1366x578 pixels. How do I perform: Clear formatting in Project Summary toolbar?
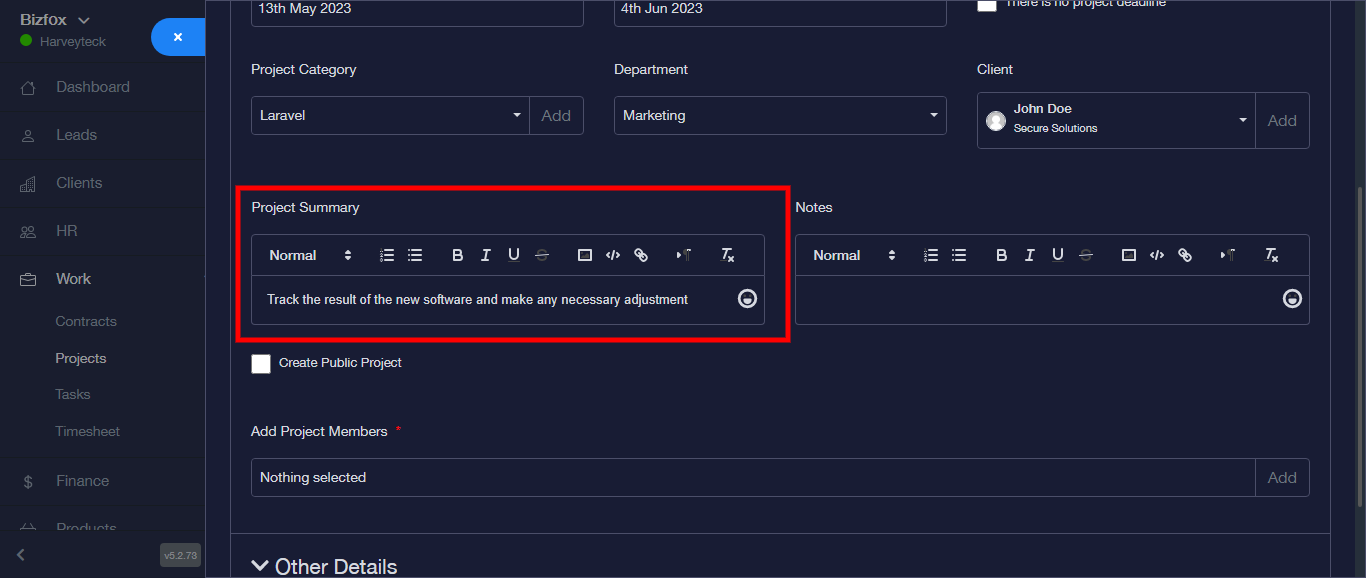point(728,256)
